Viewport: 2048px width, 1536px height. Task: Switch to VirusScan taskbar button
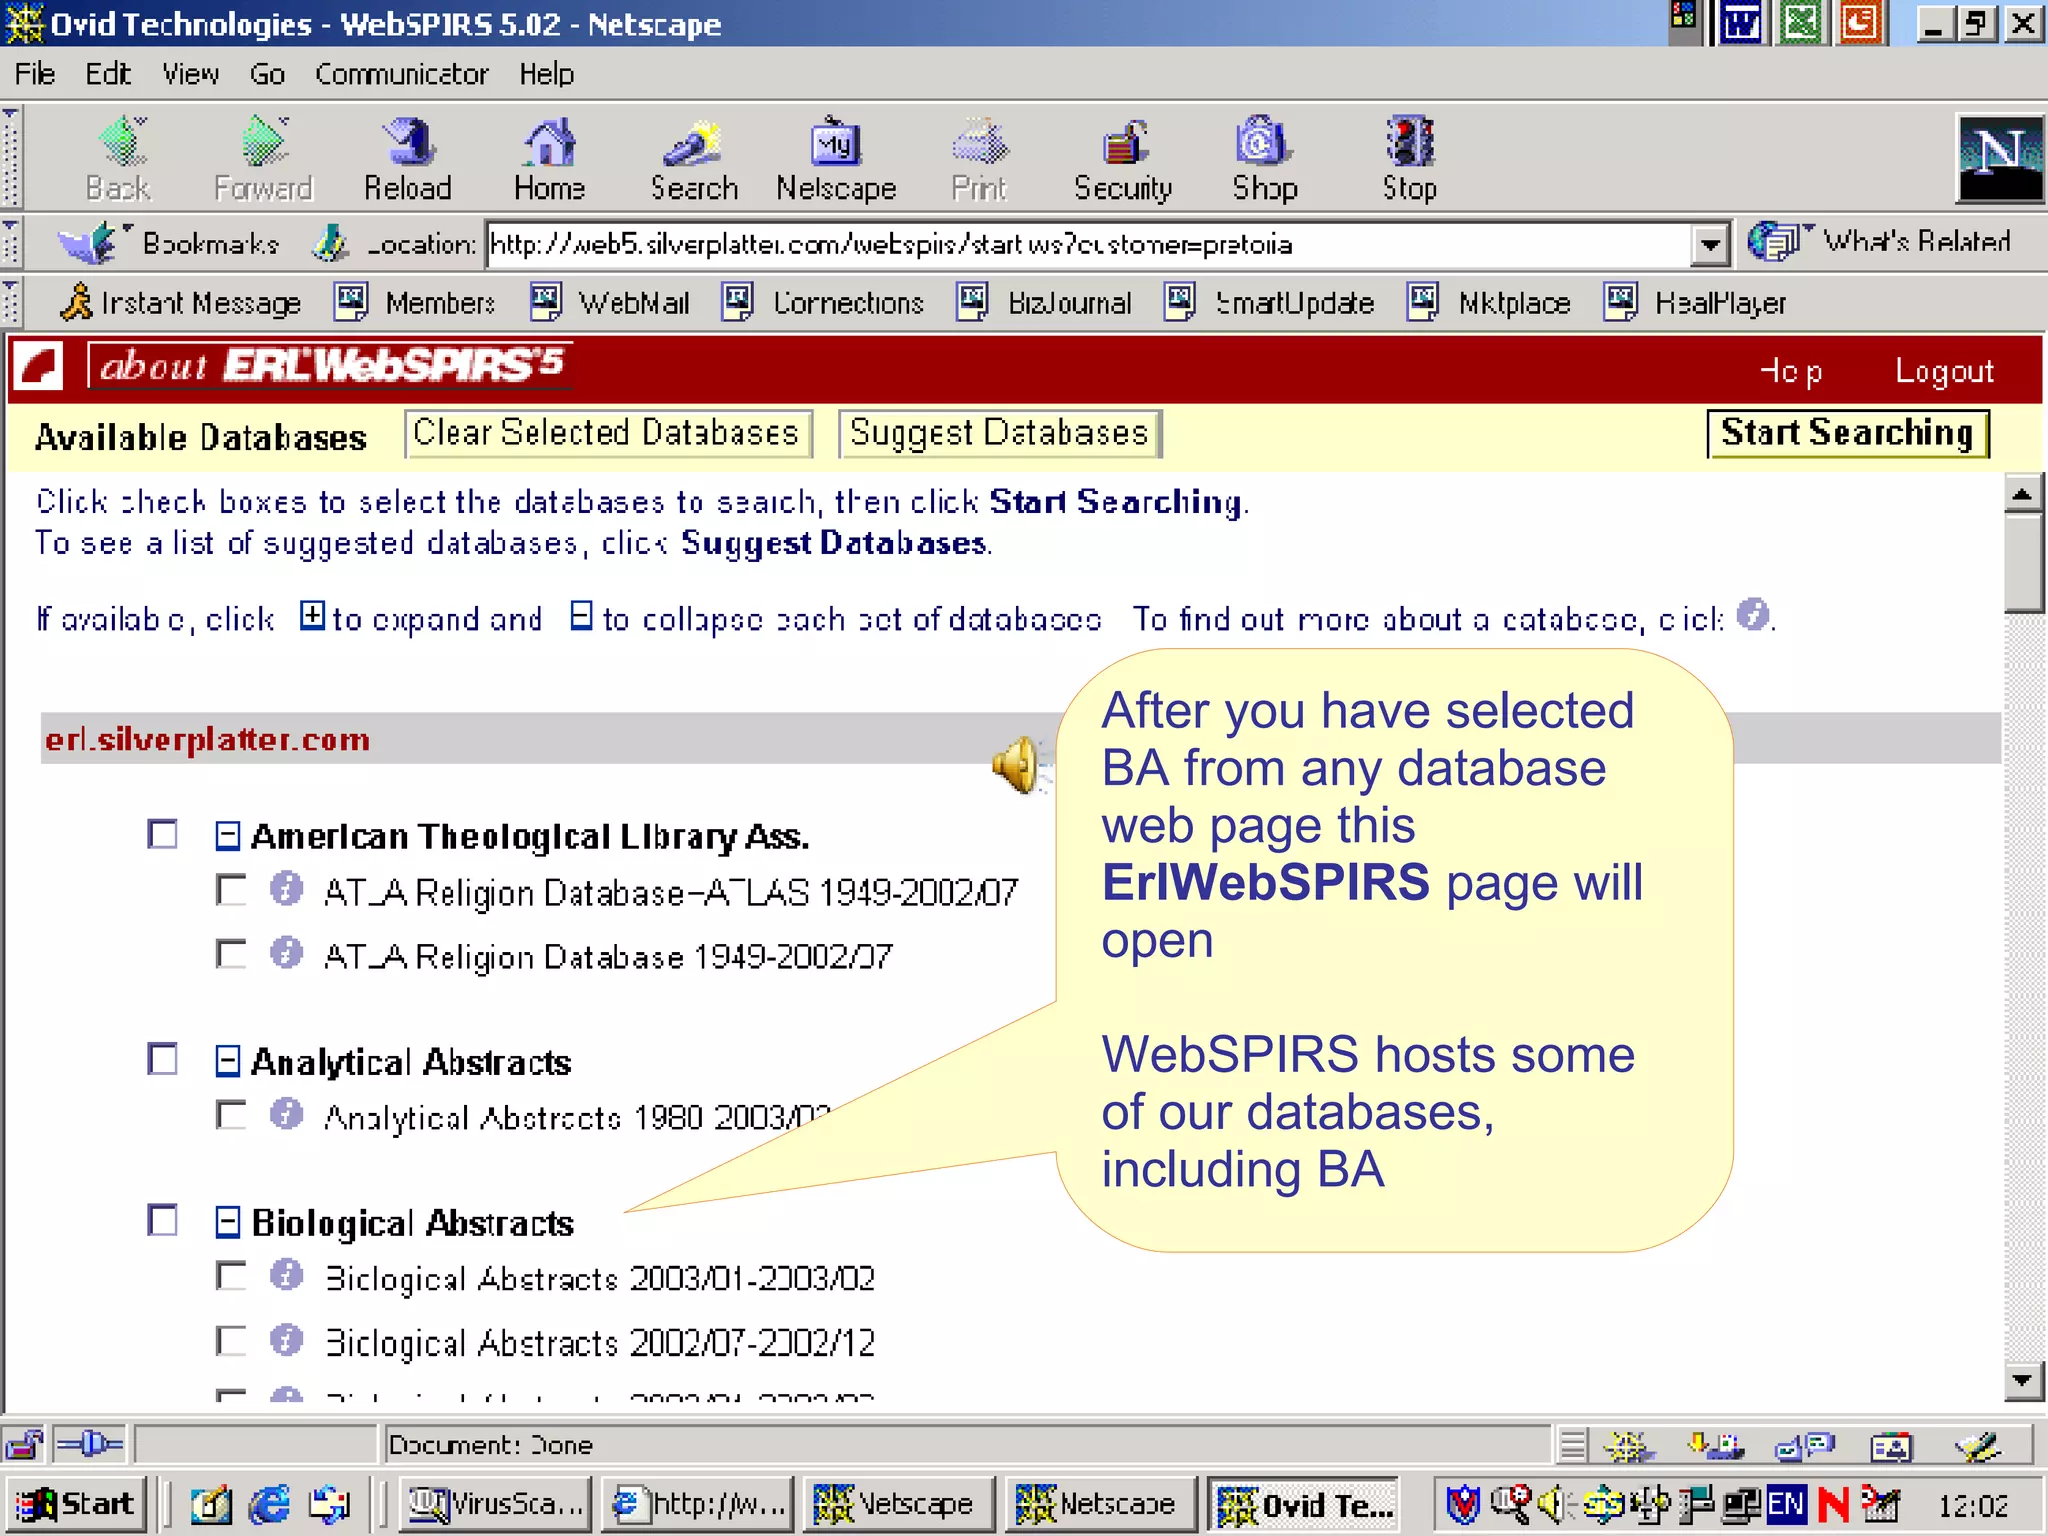(x=495, y=1504)
